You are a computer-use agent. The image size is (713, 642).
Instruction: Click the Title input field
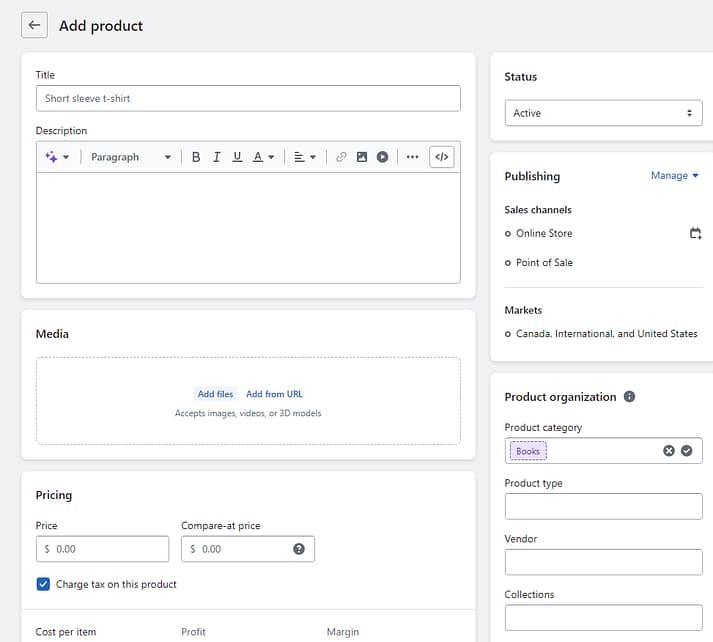[248, 98]
